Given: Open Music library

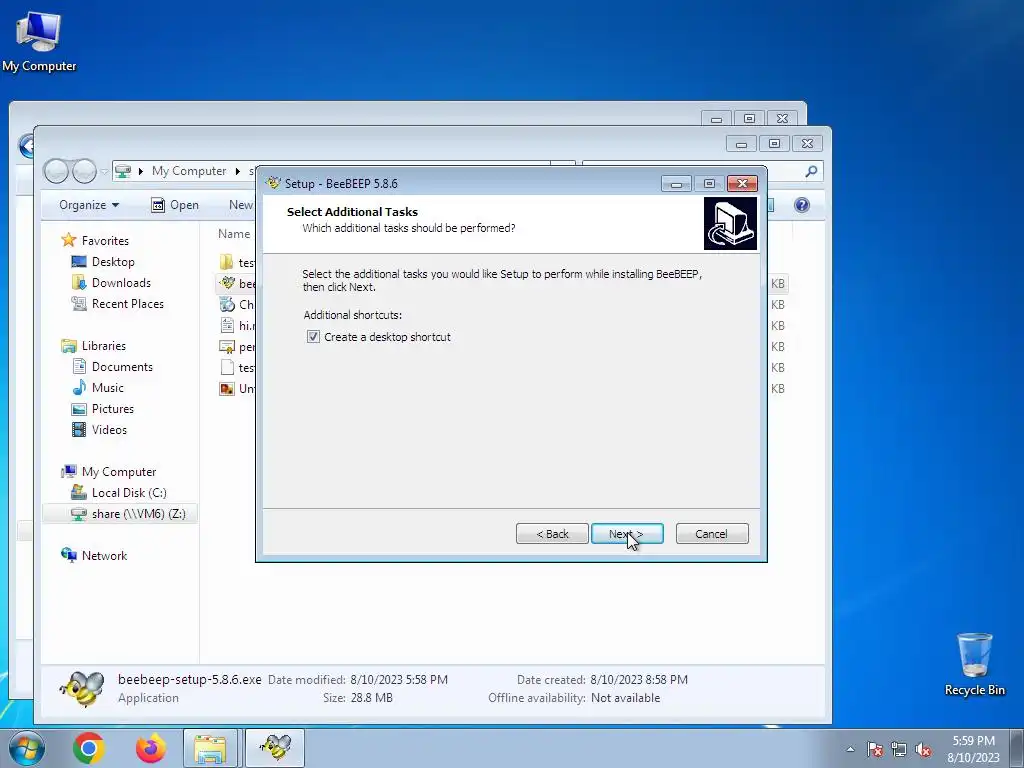Looking at the screenshot, I should (x=108, y=387).
